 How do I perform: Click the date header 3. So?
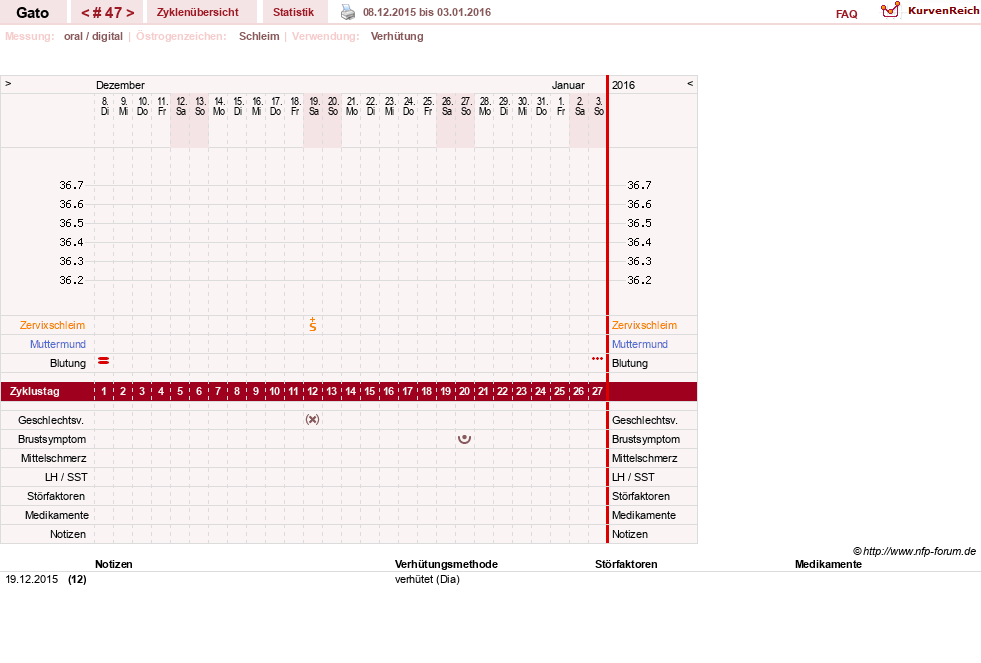pos(599,106)
